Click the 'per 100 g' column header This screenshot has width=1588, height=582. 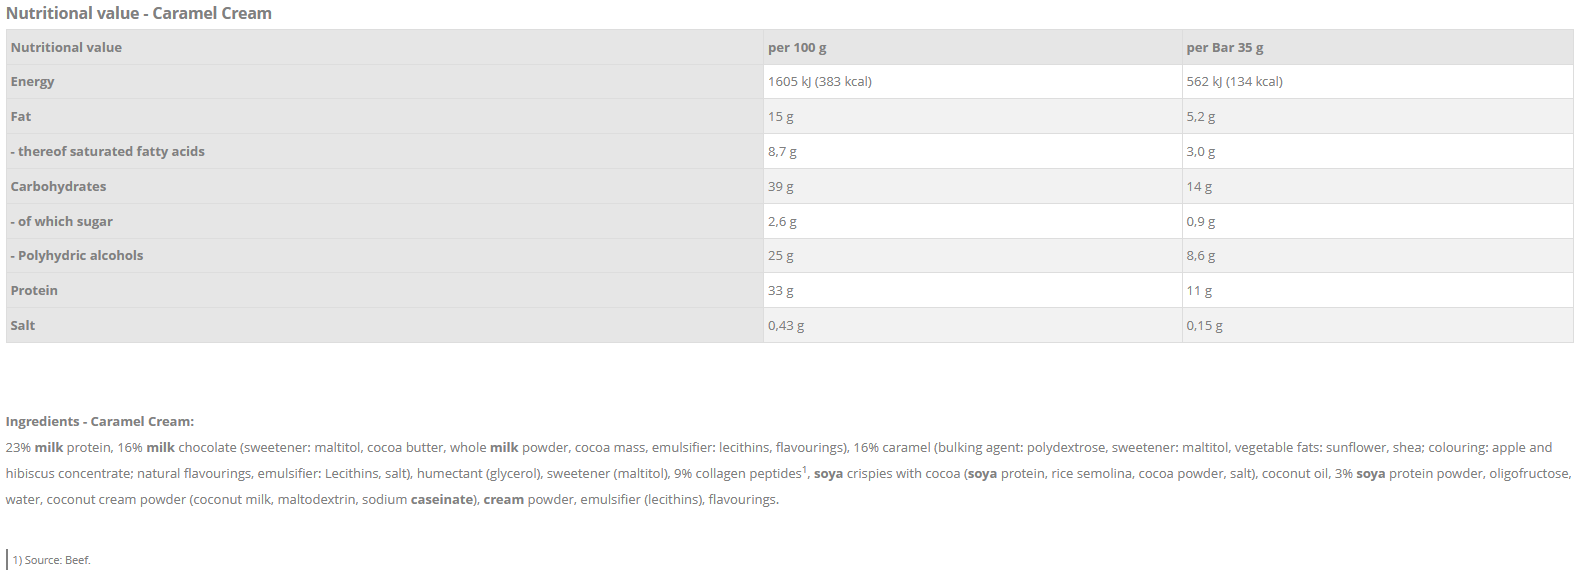(x=797, y=47)
